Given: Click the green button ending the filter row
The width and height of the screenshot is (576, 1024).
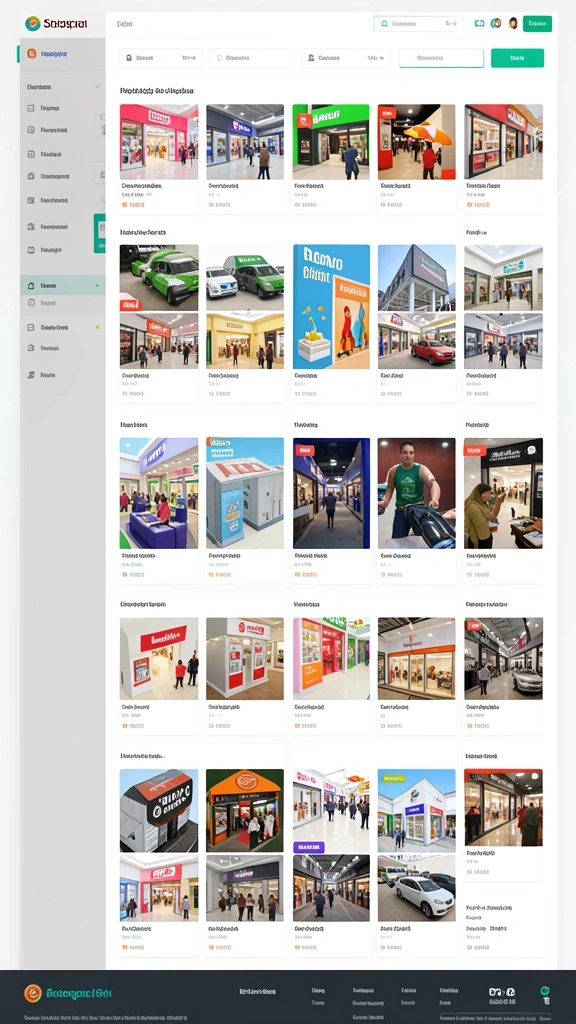Looking at the screenshot, I should 517,57.
